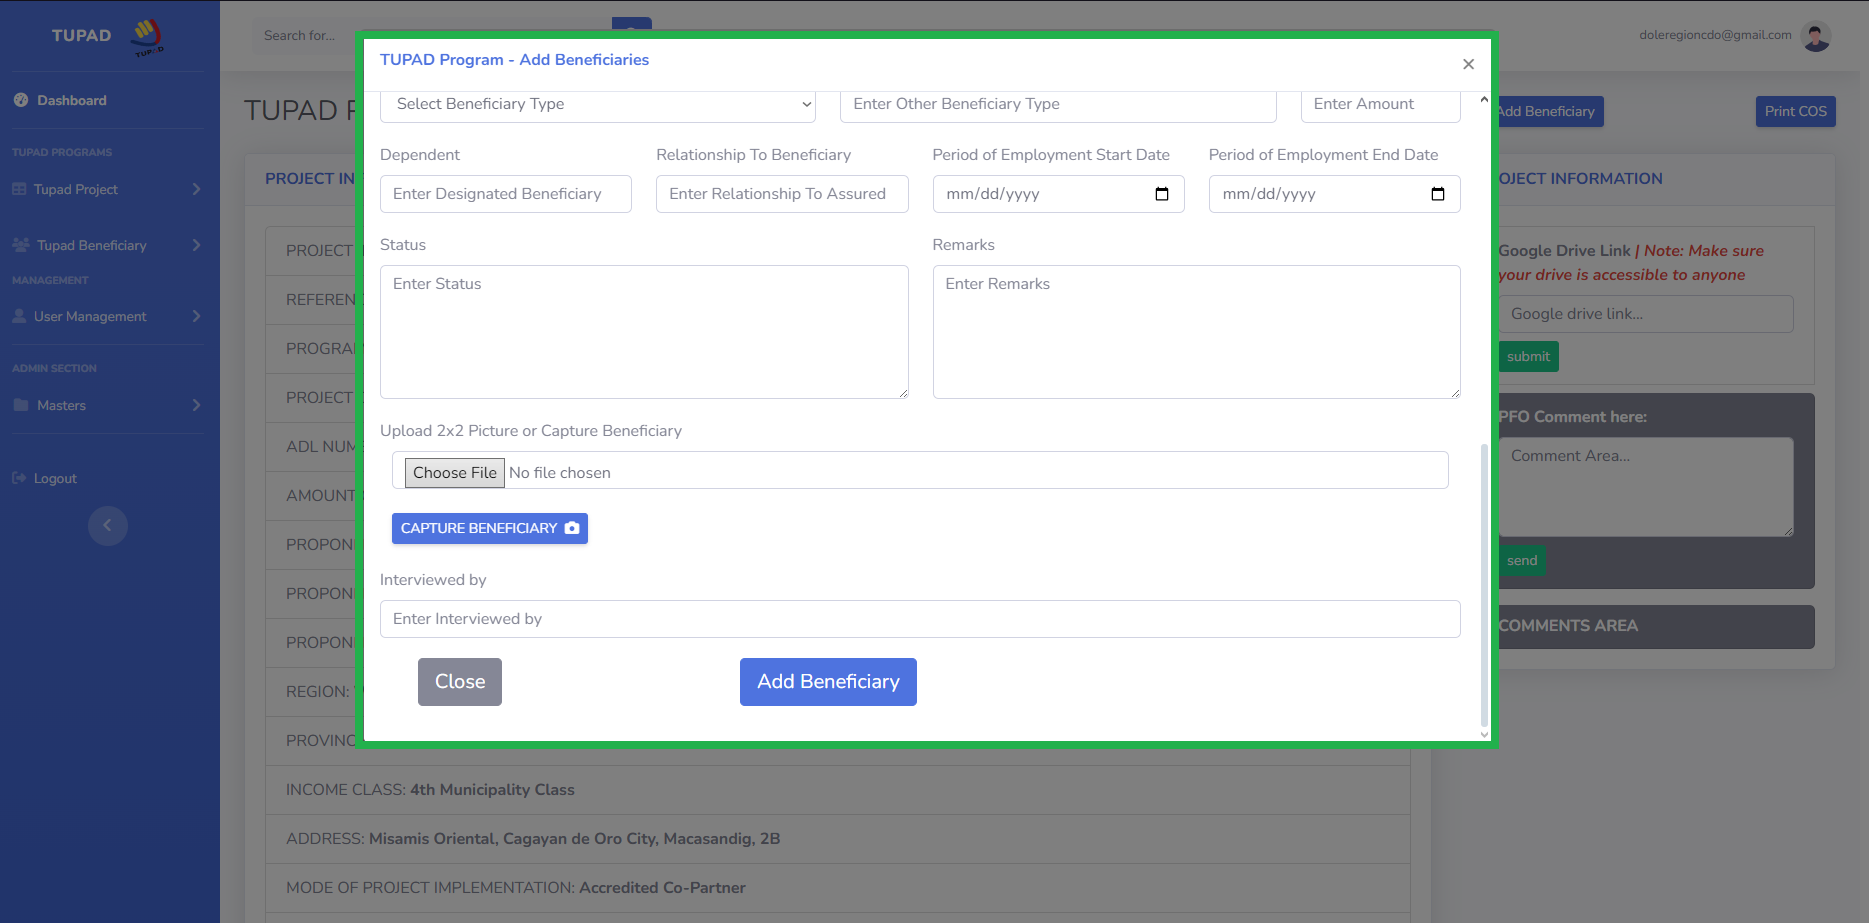Click the user avatar in top bar
Image resolution: width=1869 pixels, height=923 pixels.
1816,36
